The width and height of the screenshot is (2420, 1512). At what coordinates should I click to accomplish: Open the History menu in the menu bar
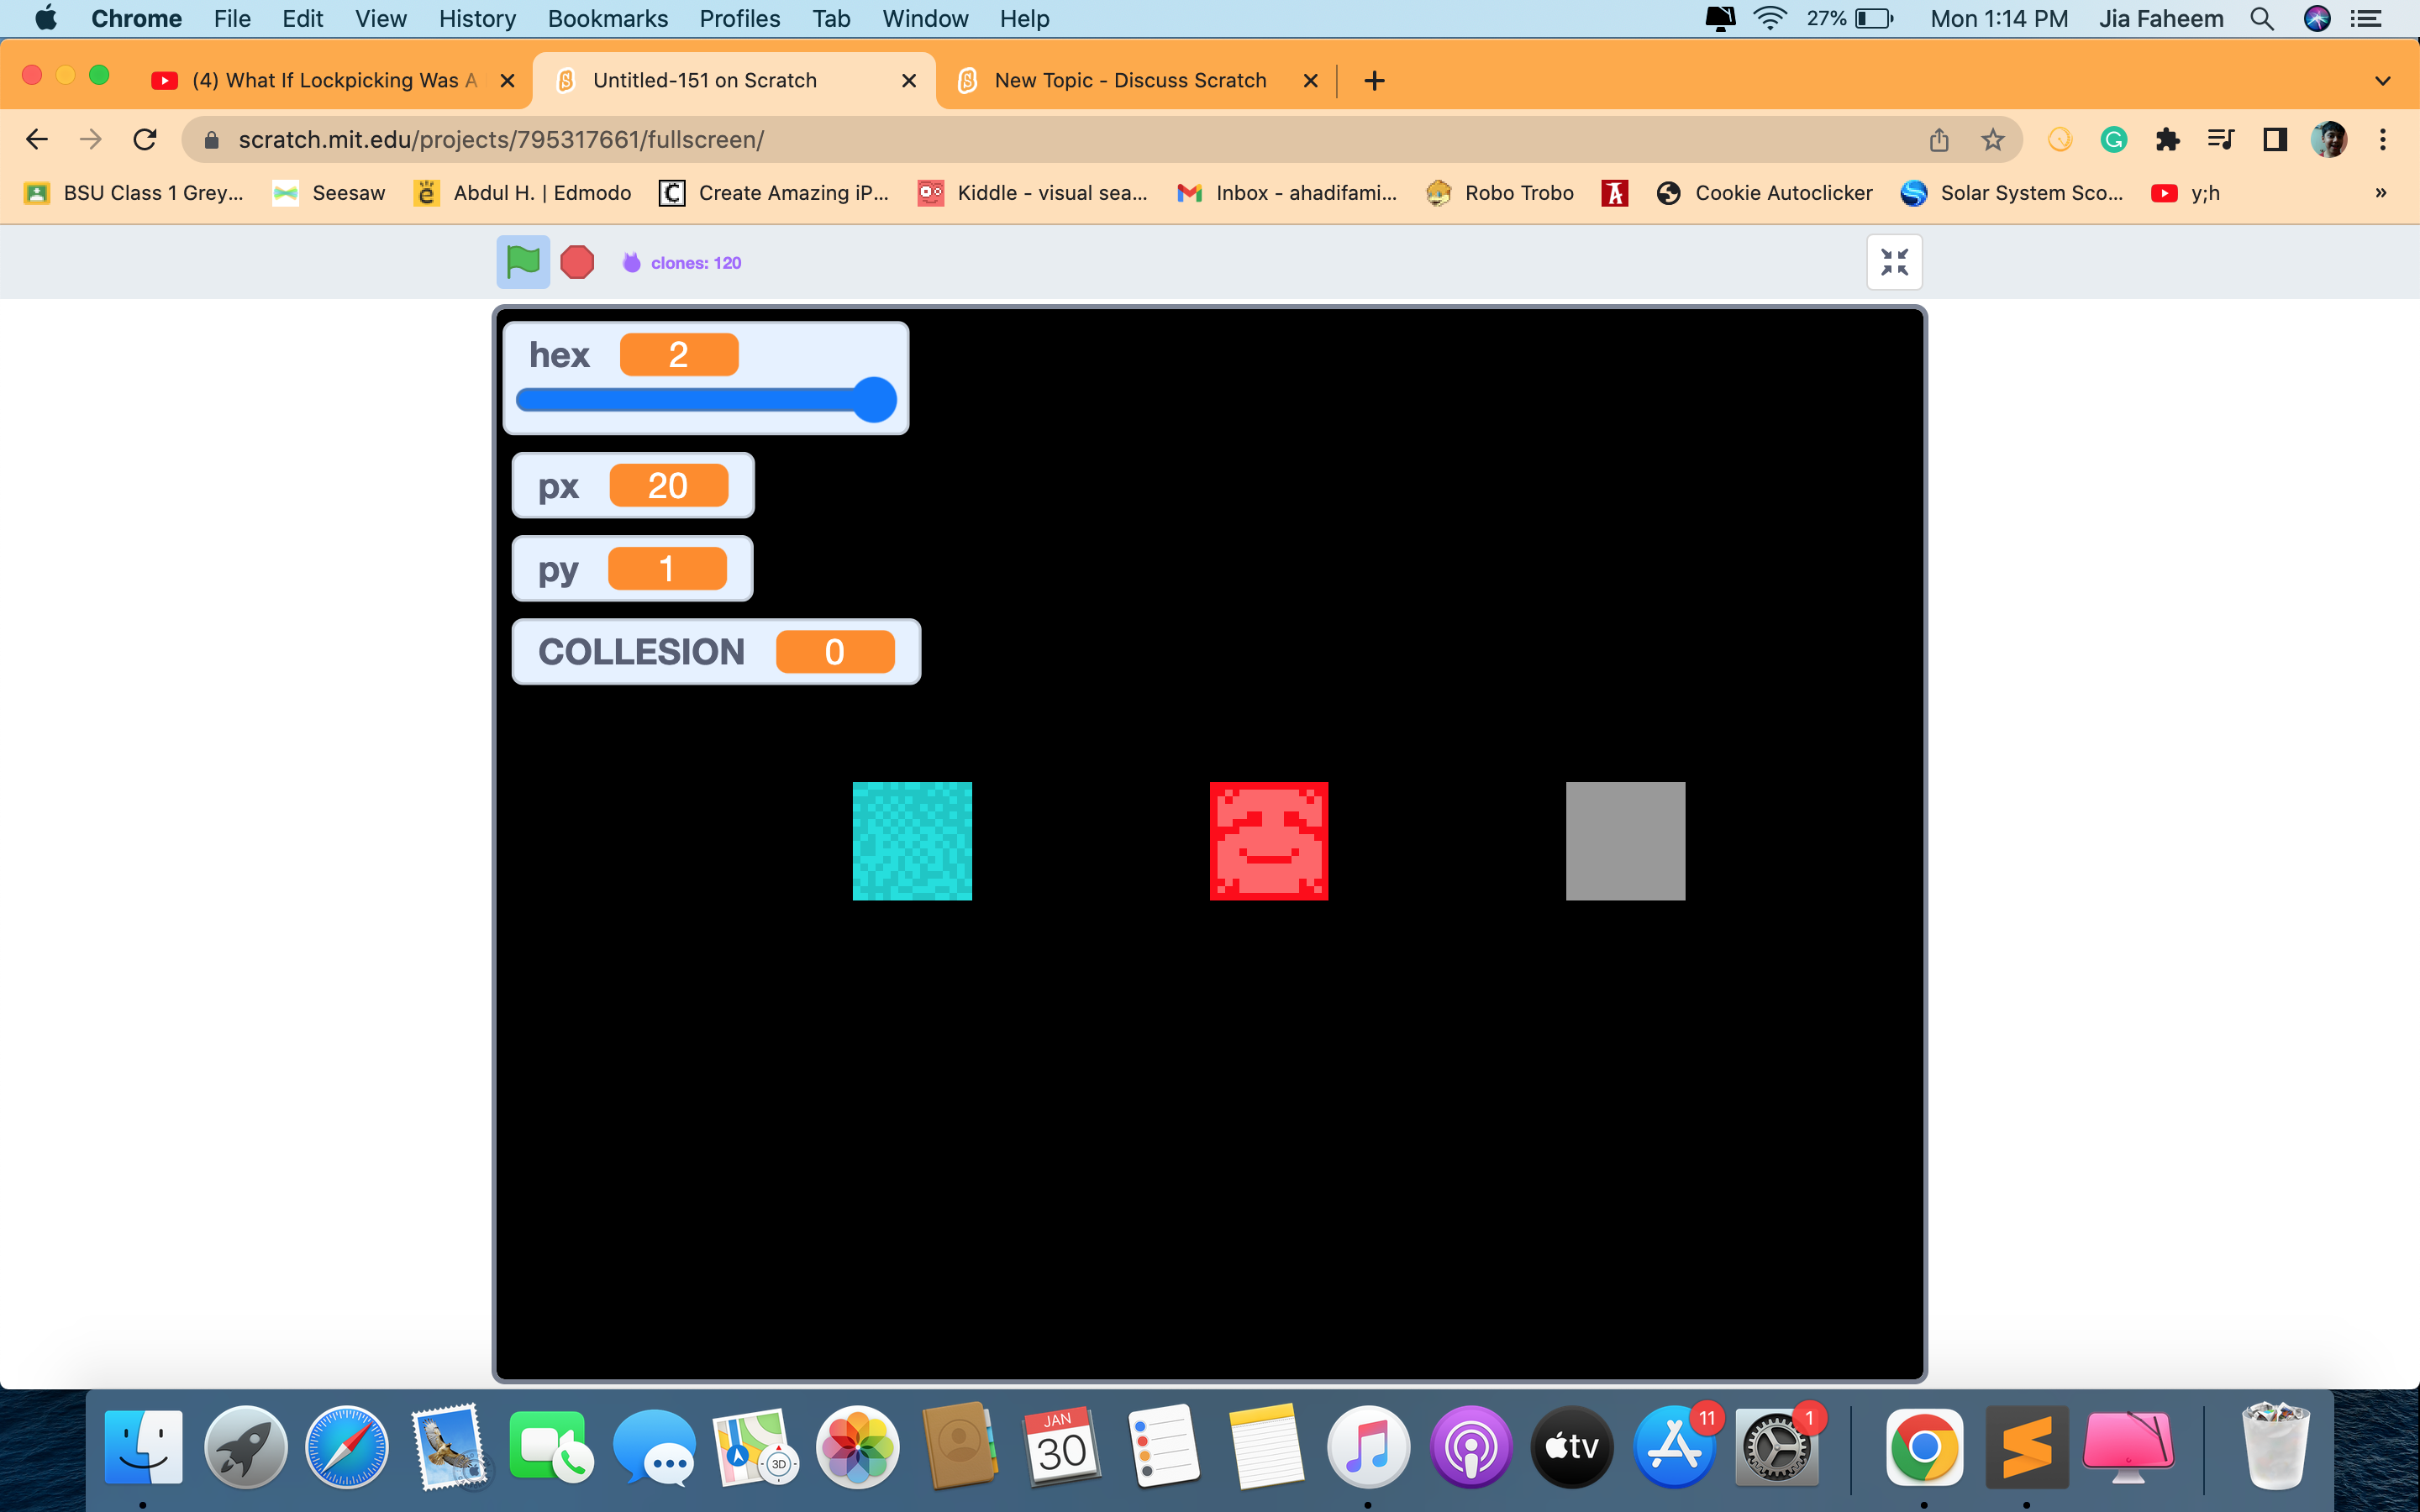476,18
